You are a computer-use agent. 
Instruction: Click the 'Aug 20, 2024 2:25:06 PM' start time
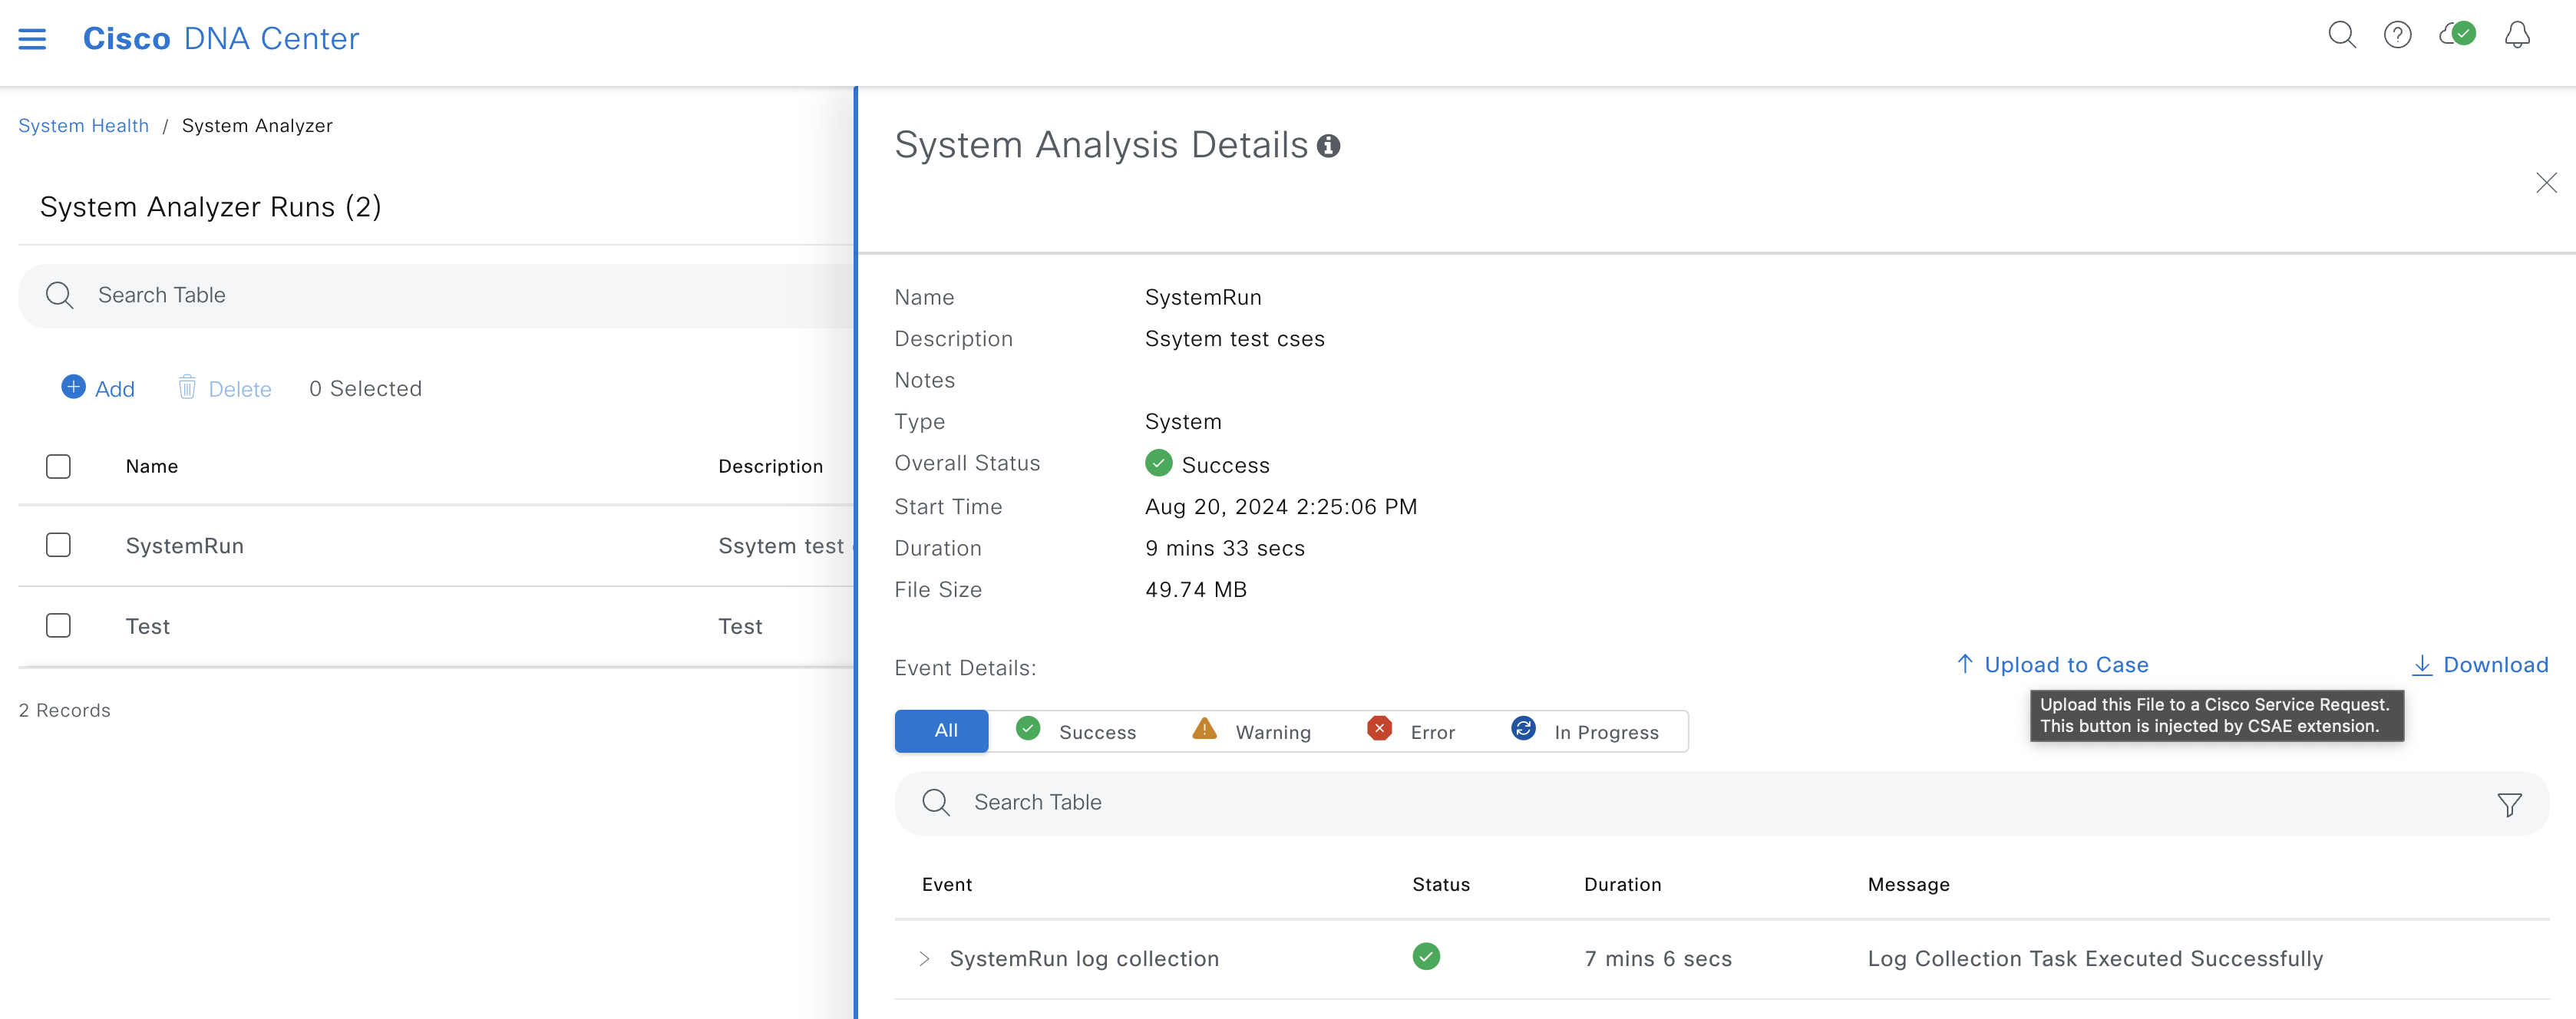pyautogui.click(x=1280, y=507)
